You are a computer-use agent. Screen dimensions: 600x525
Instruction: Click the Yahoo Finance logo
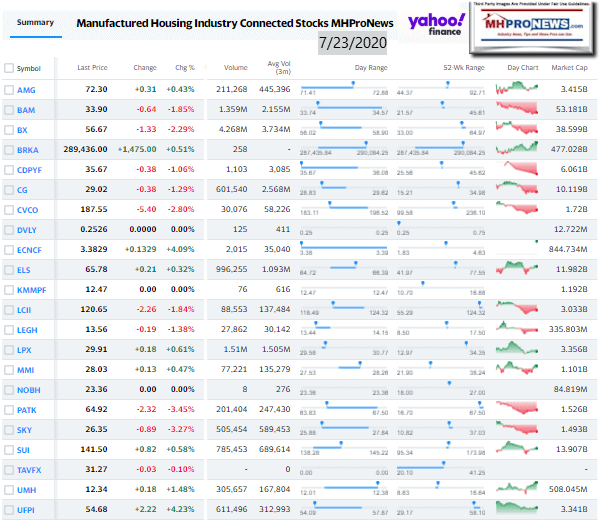coord(465,24)
